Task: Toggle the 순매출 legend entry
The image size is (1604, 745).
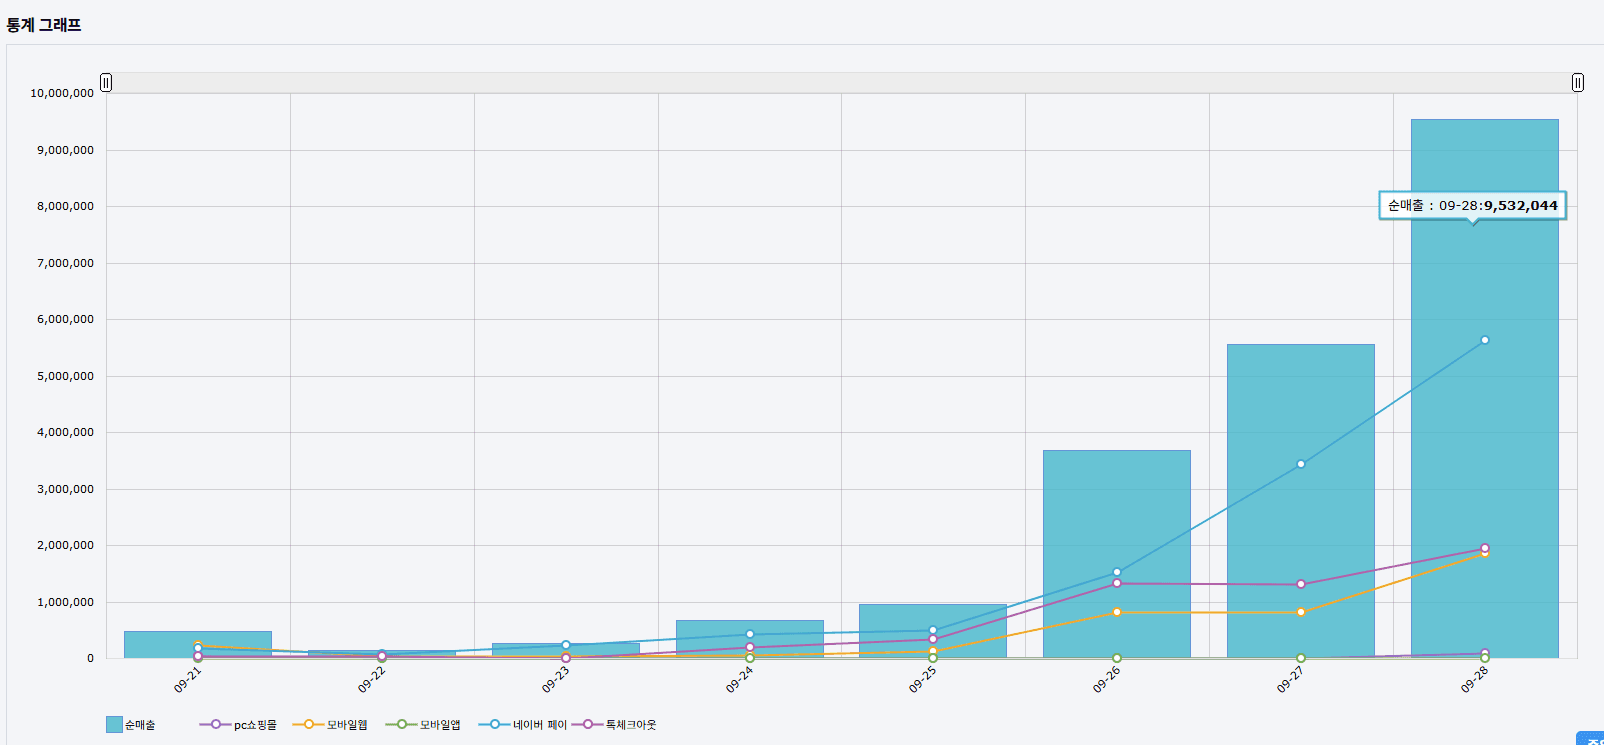Action: (x=131, y=725)
